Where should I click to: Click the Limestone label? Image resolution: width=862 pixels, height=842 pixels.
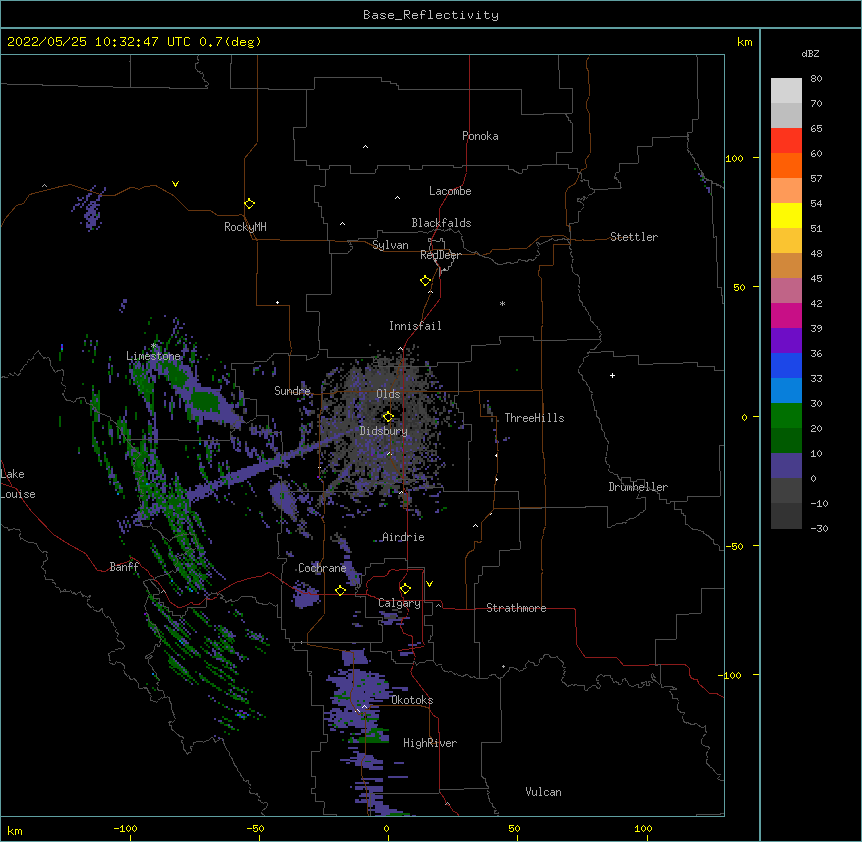click(x=153, y=356)
